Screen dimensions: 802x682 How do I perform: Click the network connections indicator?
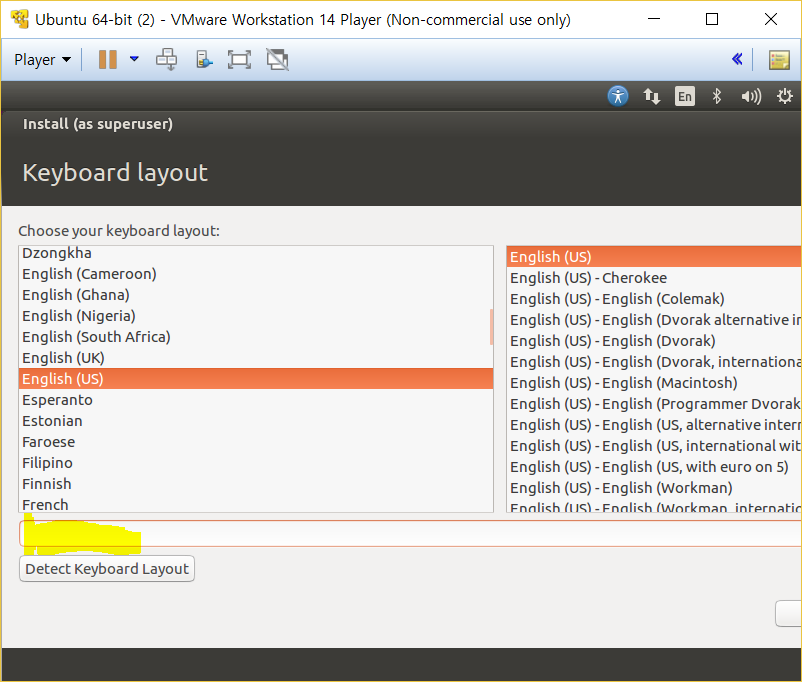652,96
